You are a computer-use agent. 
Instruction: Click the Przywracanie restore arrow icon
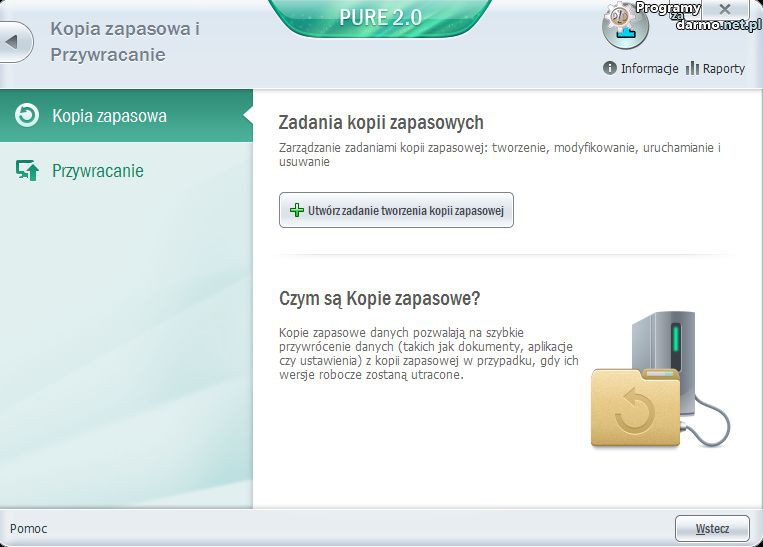pos(27,170)
